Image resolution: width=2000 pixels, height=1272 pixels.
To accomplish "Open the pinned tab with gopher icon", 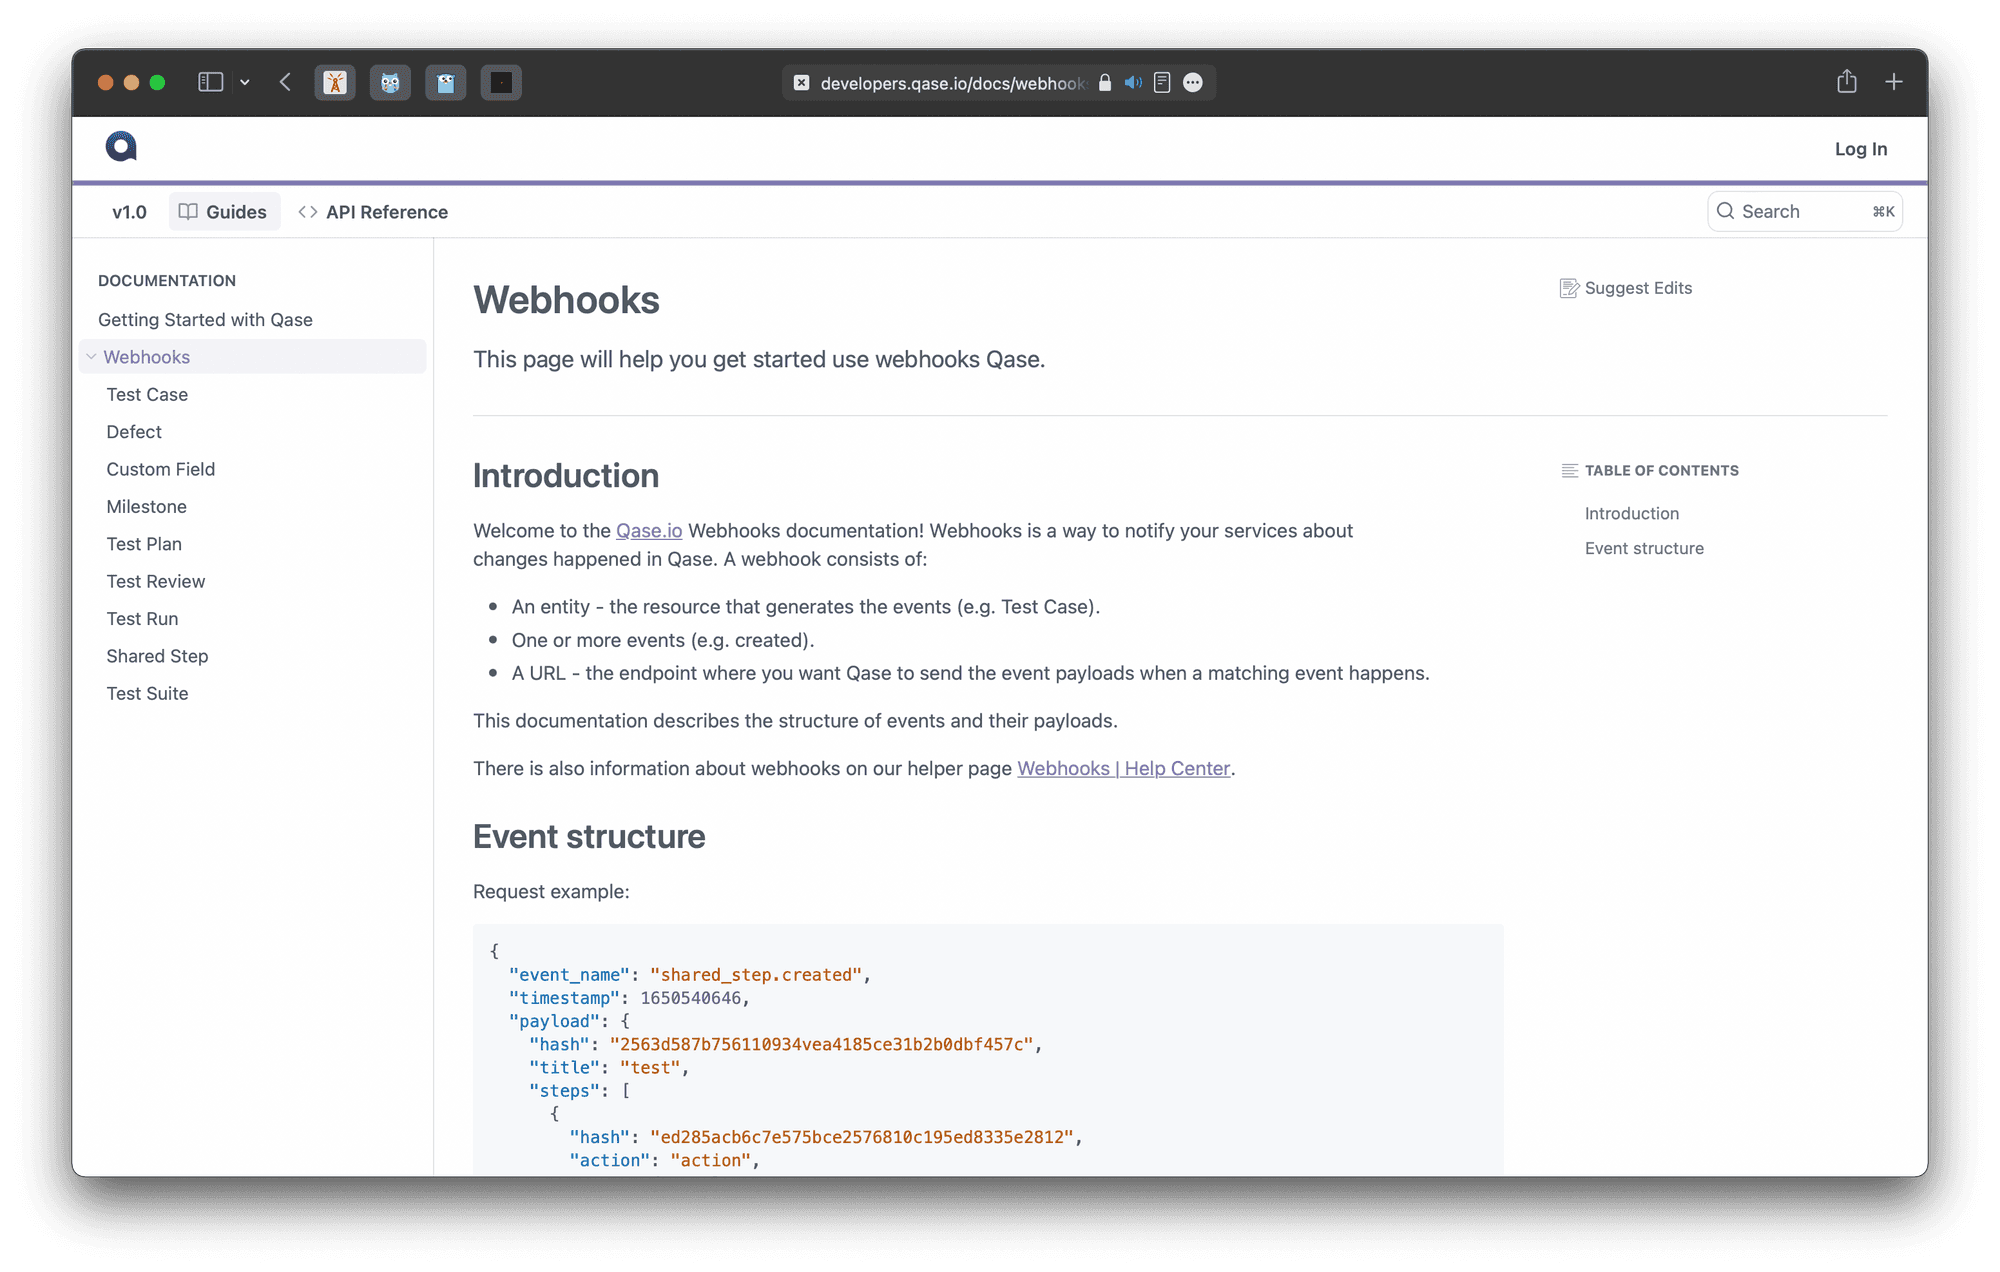I will [446, 82].
